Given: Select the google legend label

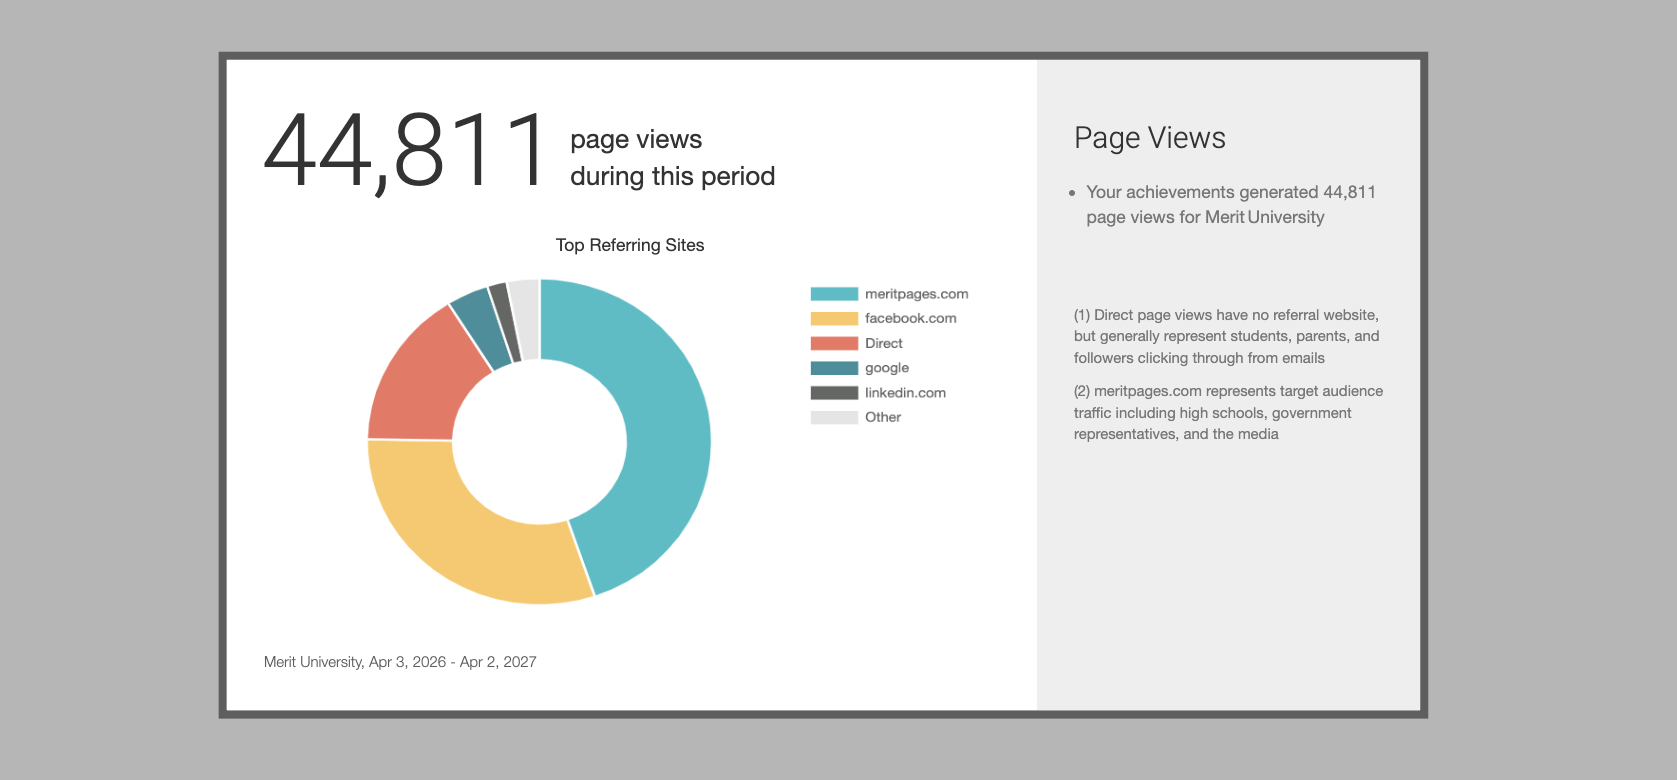Looking at the screenshot, I should 886,368.
